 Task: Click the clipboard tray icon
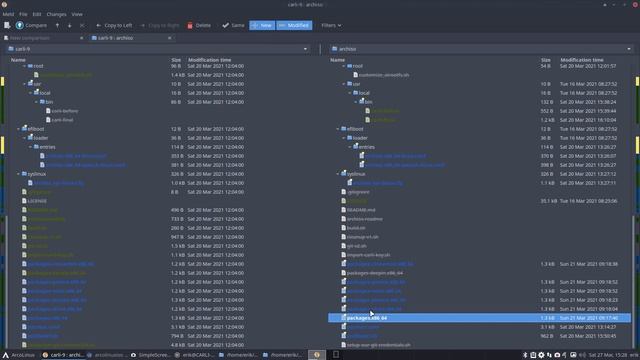click(x=533, y=355)
